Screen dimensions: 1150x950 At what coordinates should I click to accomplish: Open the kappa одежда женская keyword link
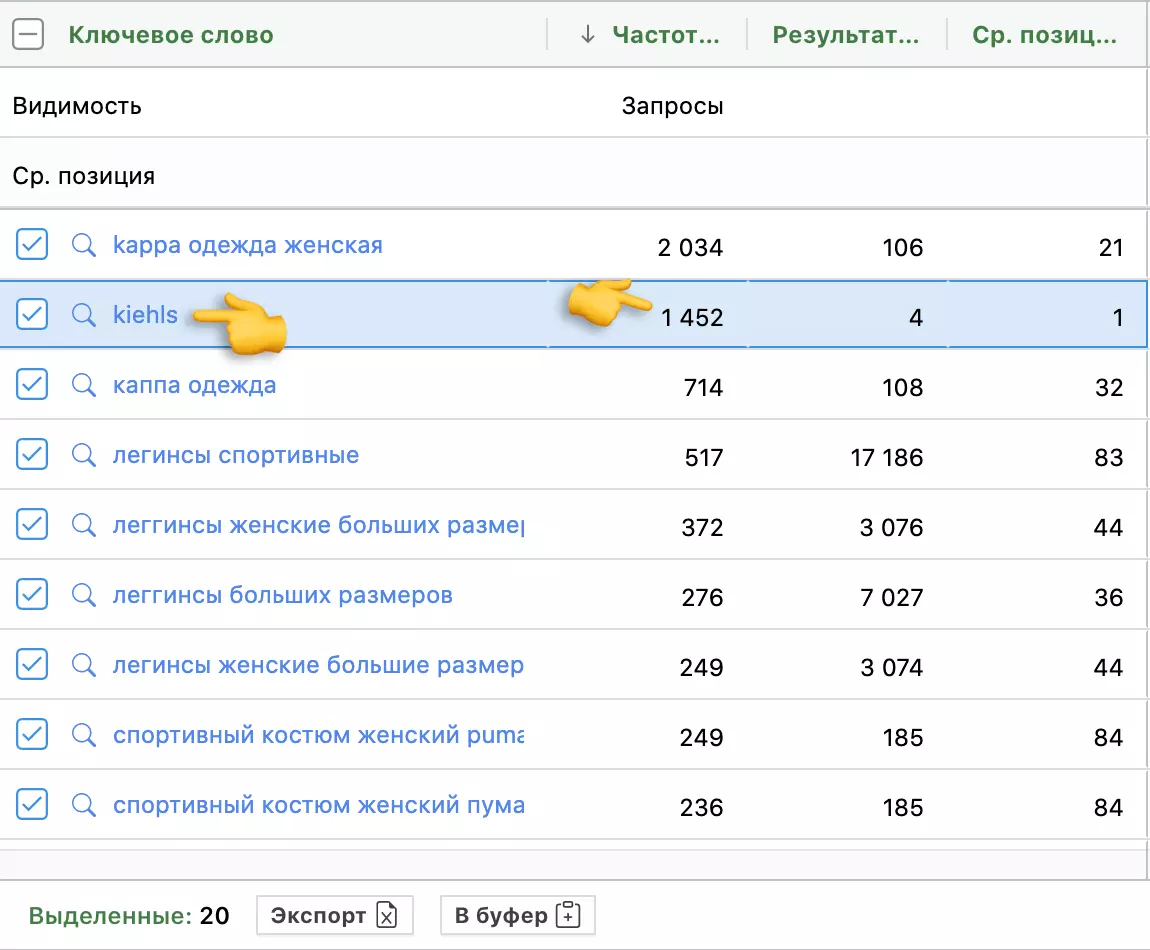(x=248, y=245)
